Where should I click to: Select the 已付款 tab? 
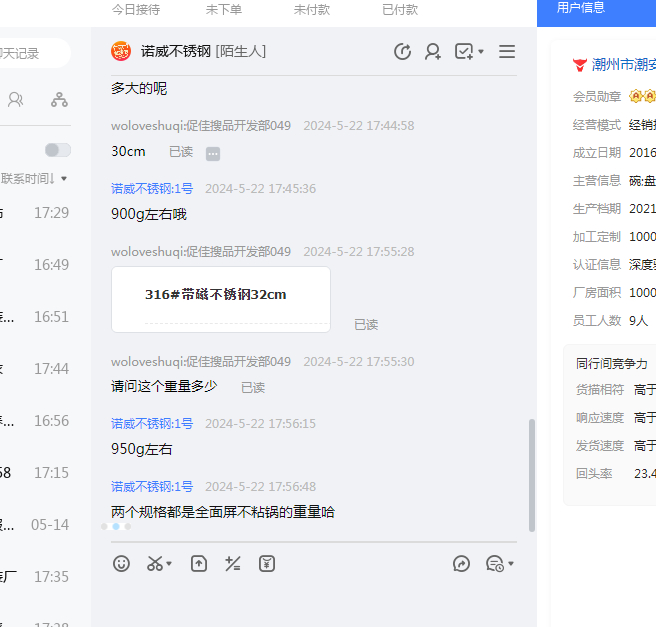click(x=400, y=9)
